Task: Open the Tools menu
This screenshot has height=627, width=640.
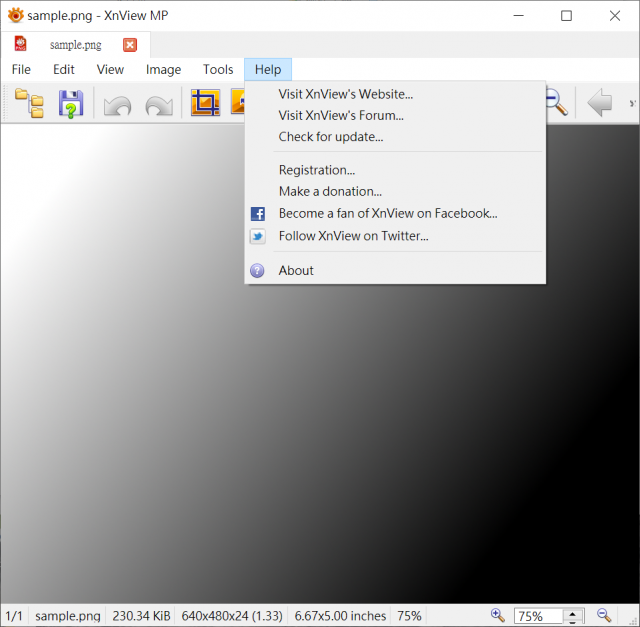Action: 218,69
